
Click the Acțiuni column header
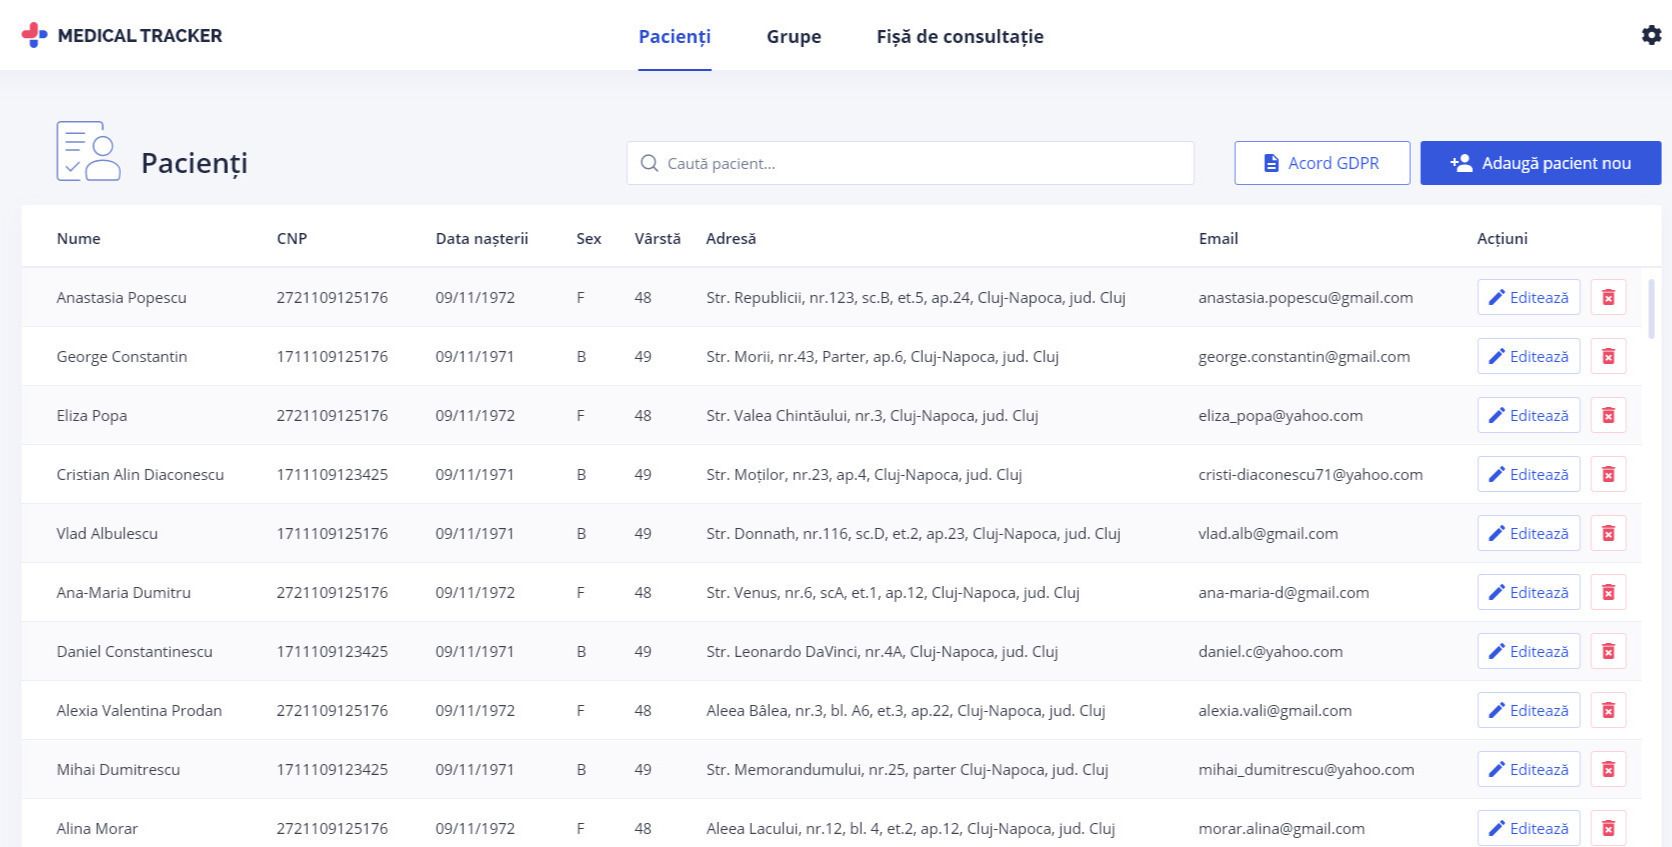point(1502,238)
